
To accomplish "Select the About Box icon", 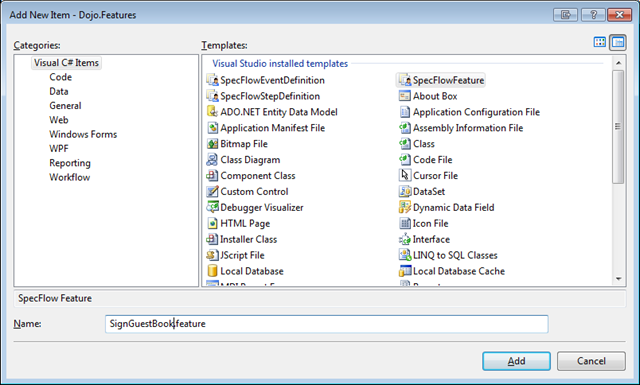I will (405, 96).
